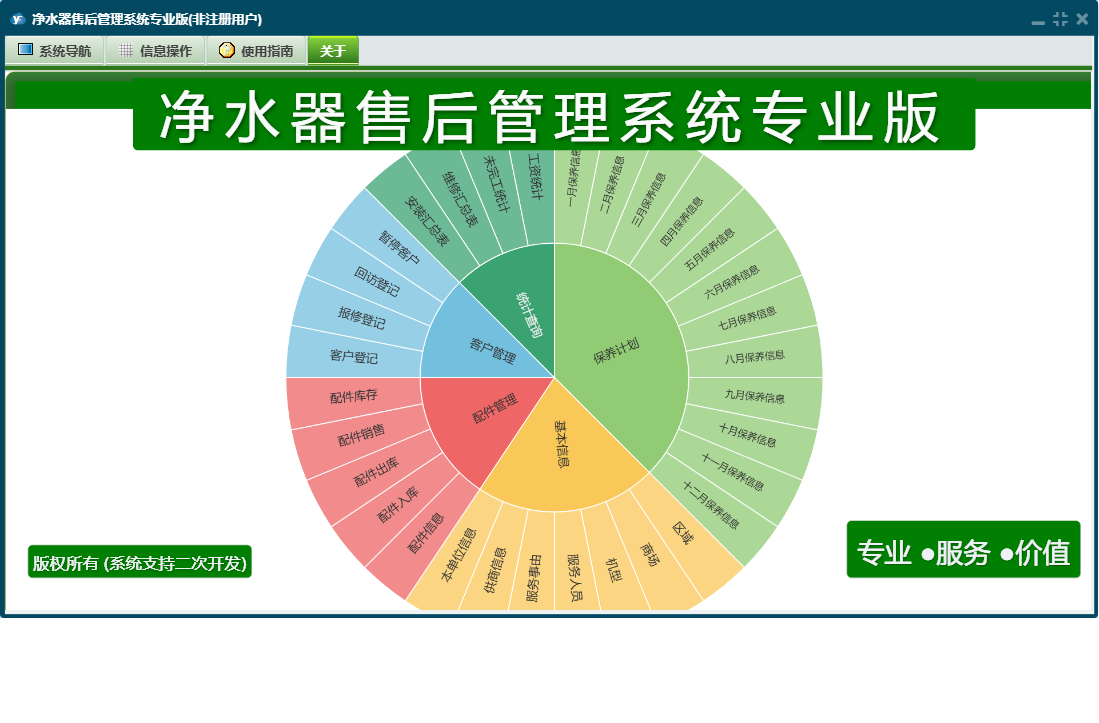Open 十月保养信息 segment
The height and width of the screenshot is (723, 1099).
click(747, 435)
